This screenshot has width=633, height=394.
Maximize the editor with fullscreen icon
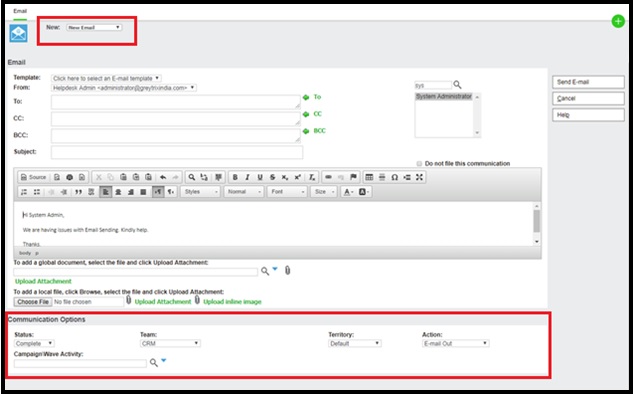click(419, 177)
